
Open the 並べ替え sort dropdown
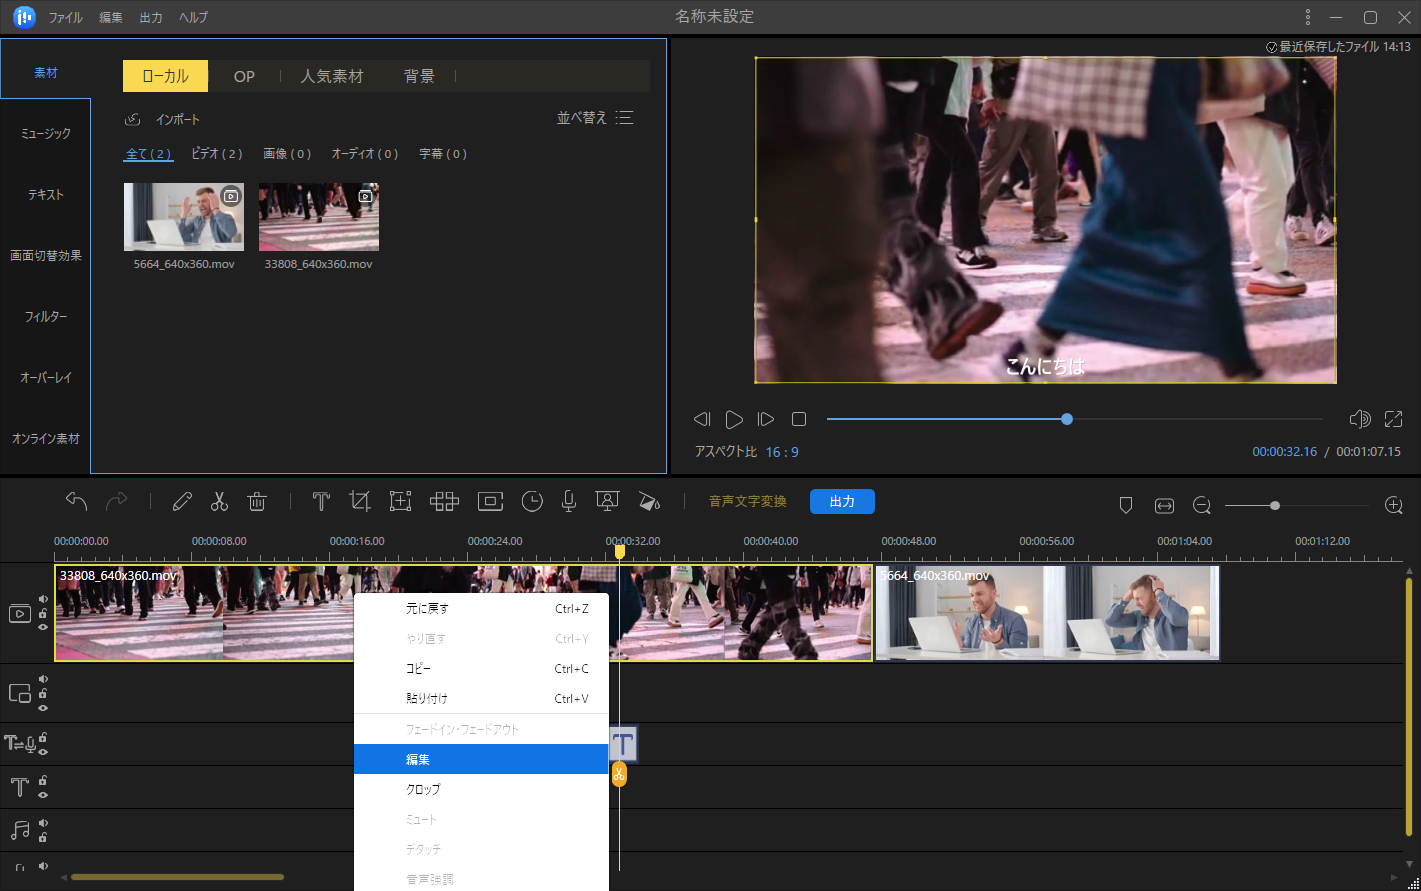coord(595,118)
